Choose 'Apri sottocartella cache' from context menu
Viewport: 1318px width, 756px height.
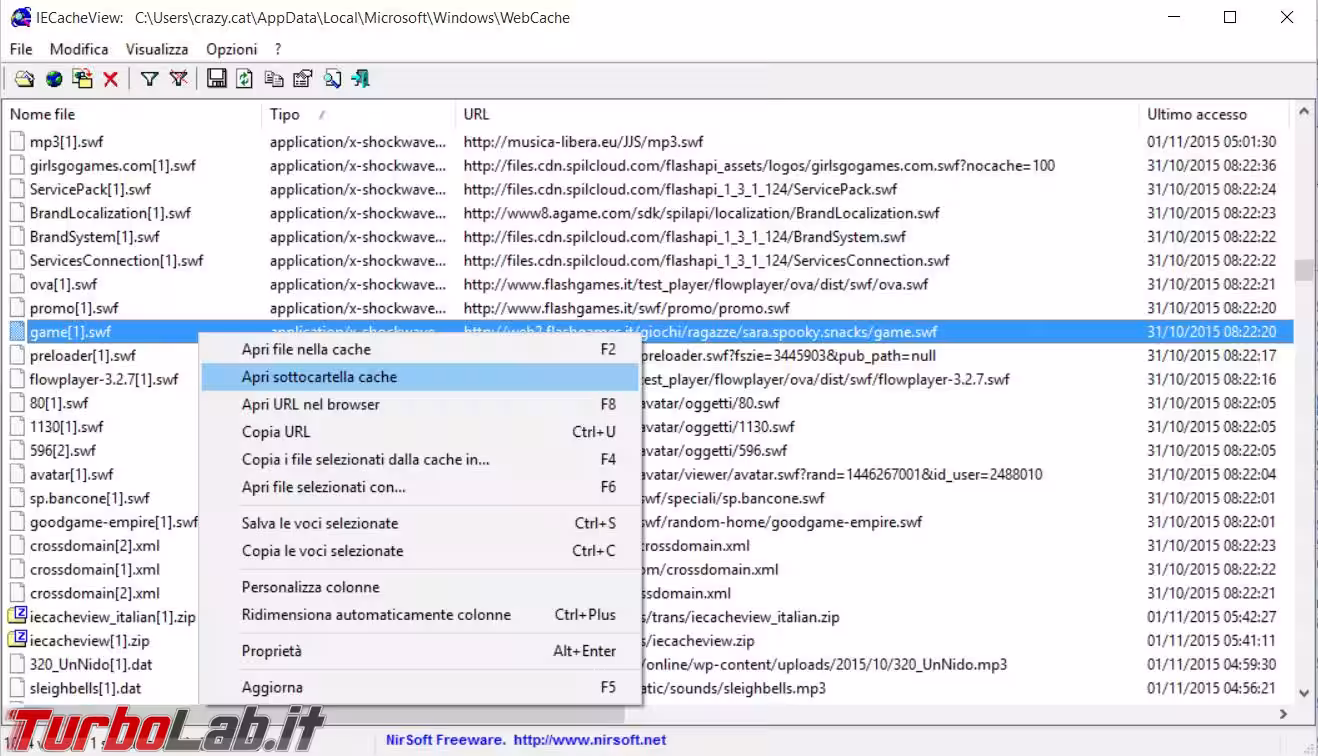pos(319,377)
